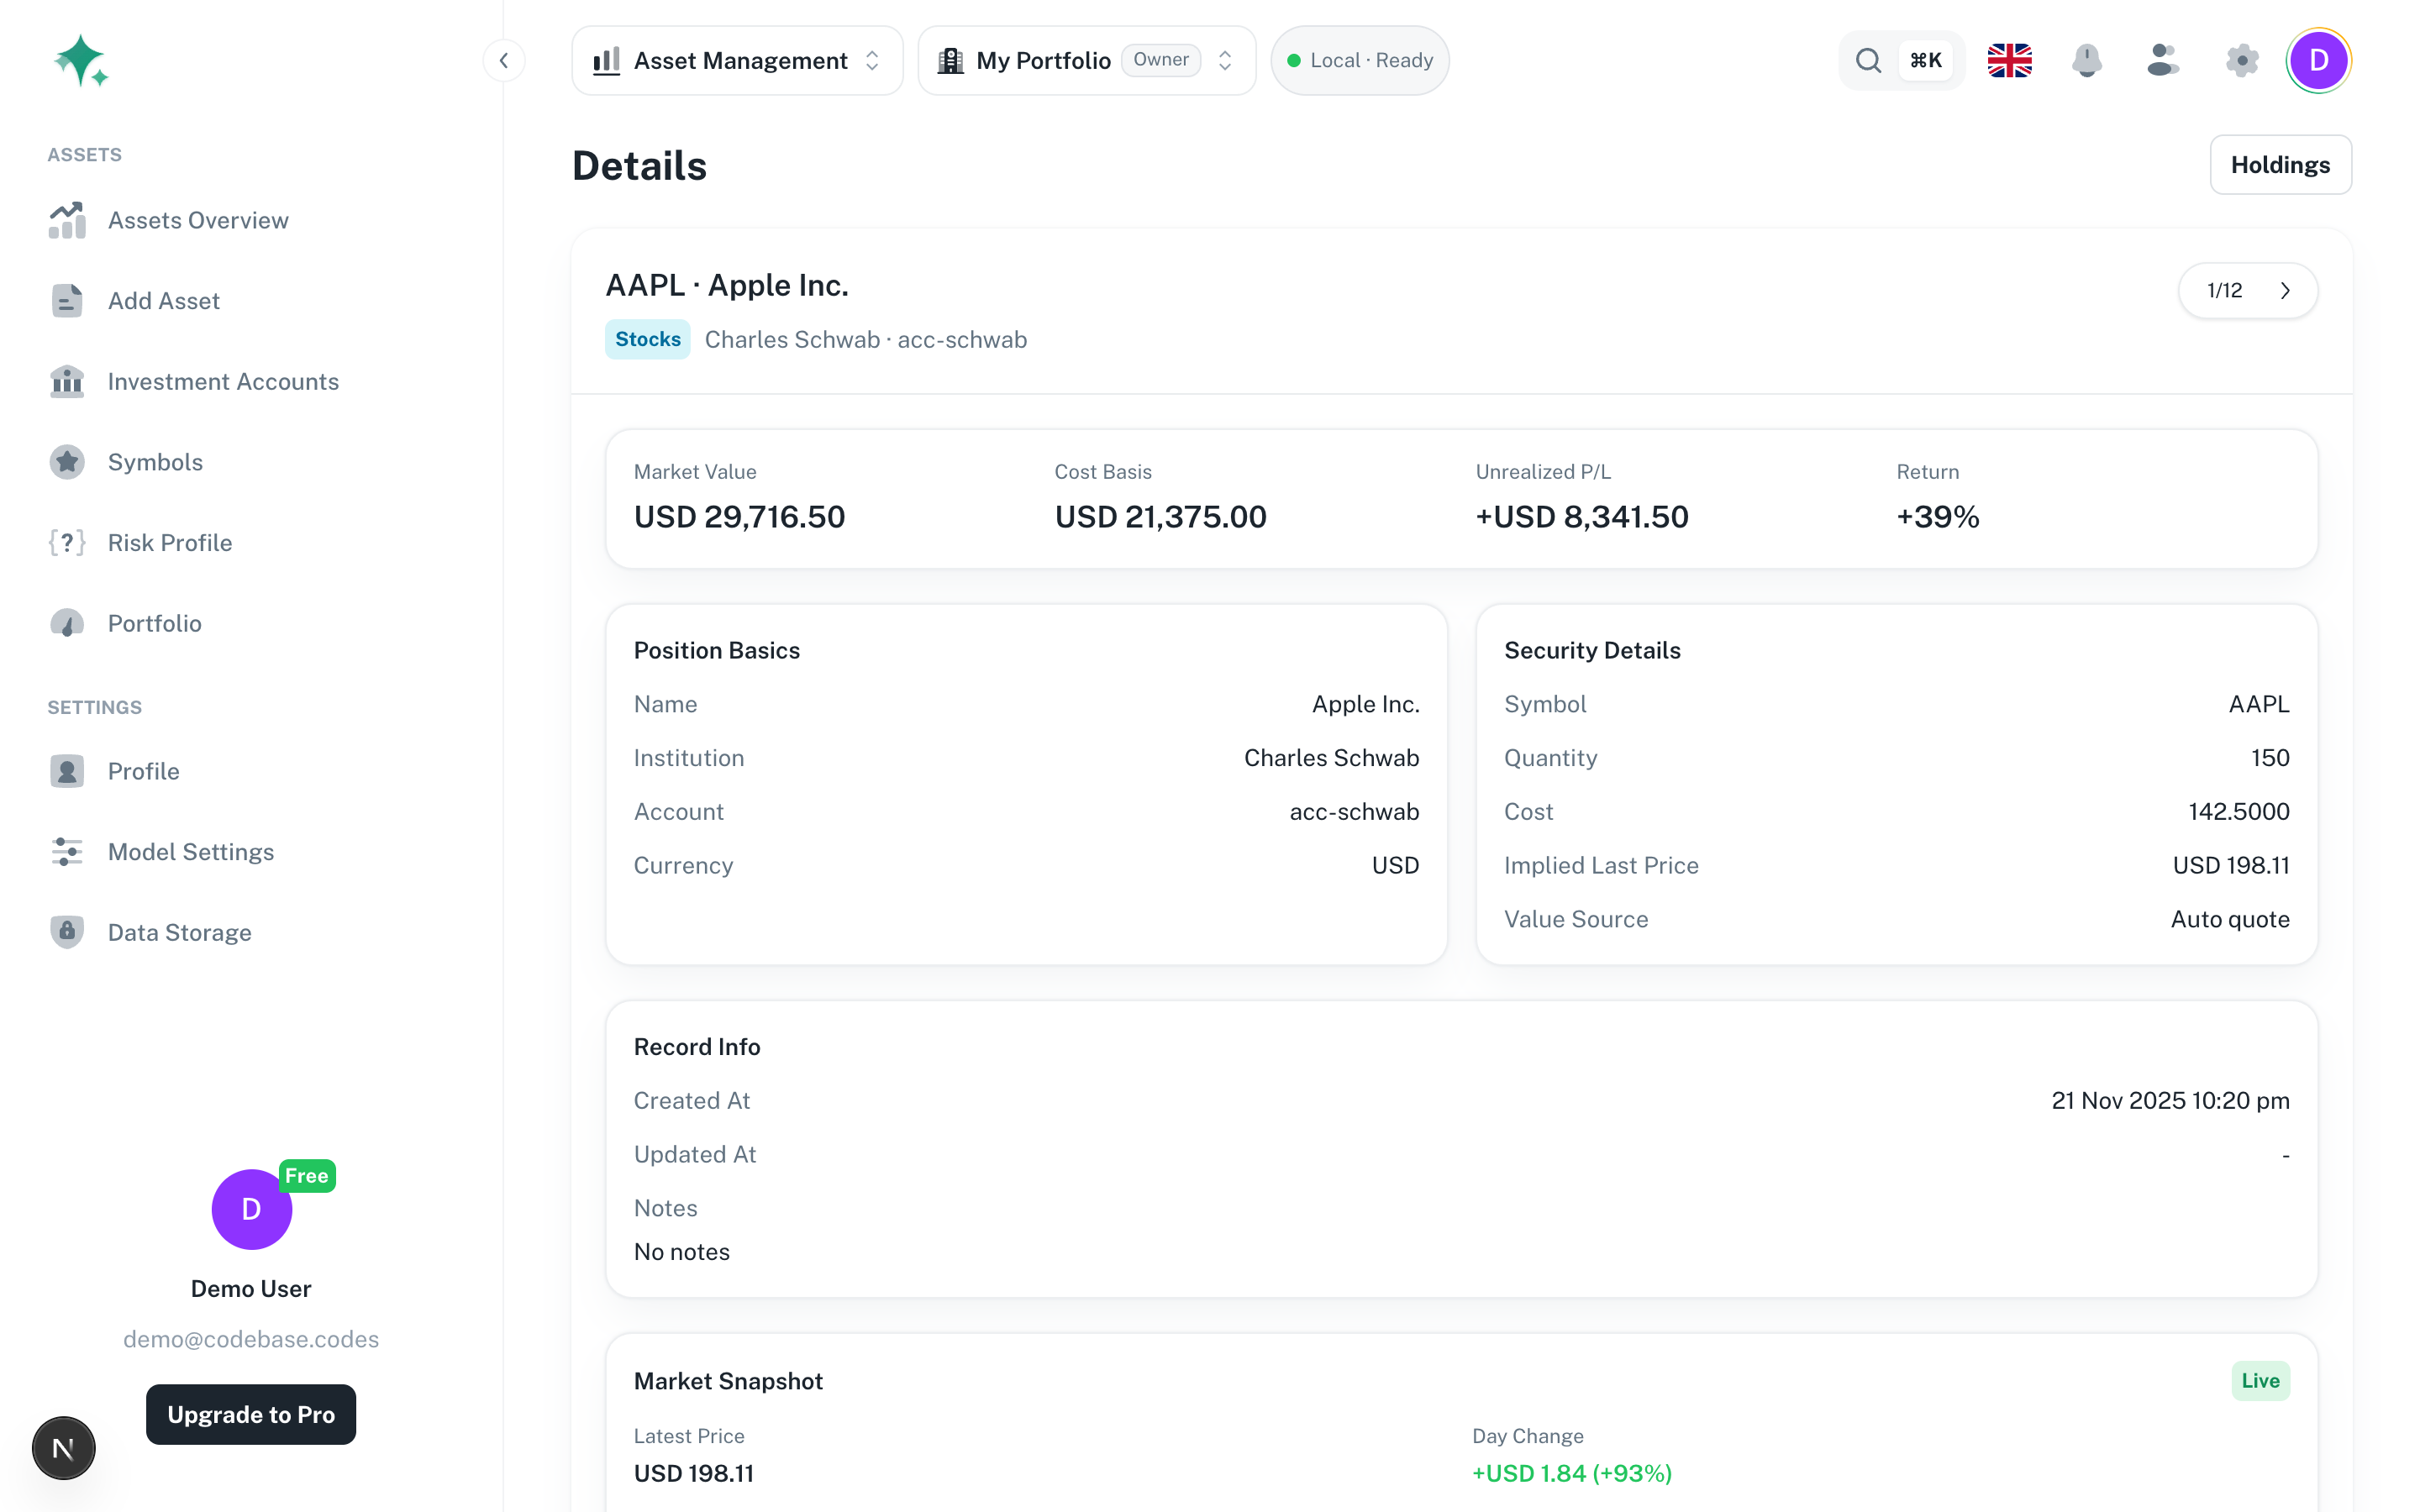Viewport: 2420px width, 1512px height.
Task: Click the Add Asset sidebar icon
Action: (x=67, y=301)
